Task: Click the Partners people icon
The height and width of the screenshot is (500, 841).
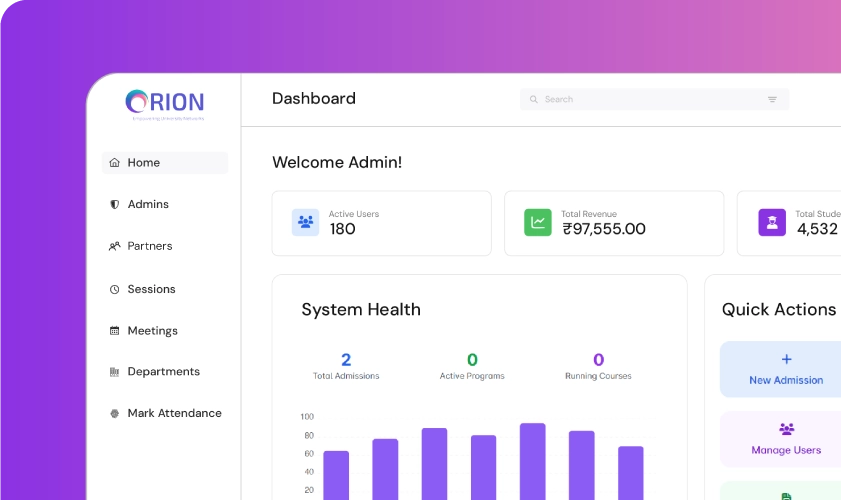Action: pyautogui.click(x=115, y=246)
